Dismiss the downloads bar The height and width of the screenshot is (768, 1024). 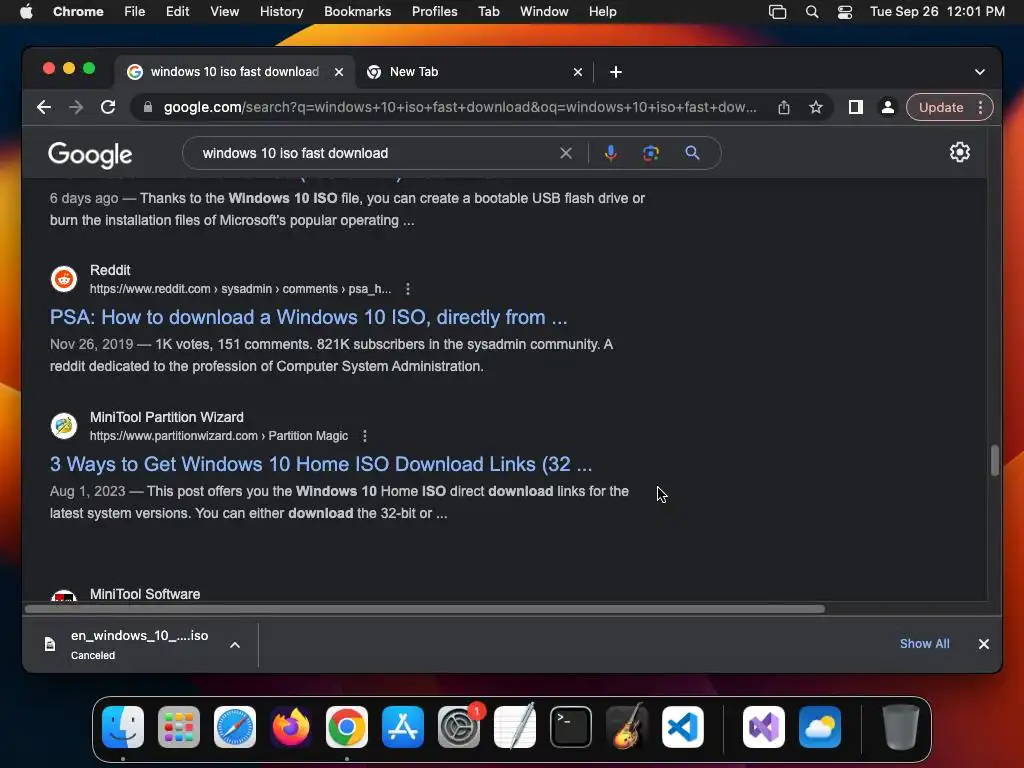(x=984, y=644)
